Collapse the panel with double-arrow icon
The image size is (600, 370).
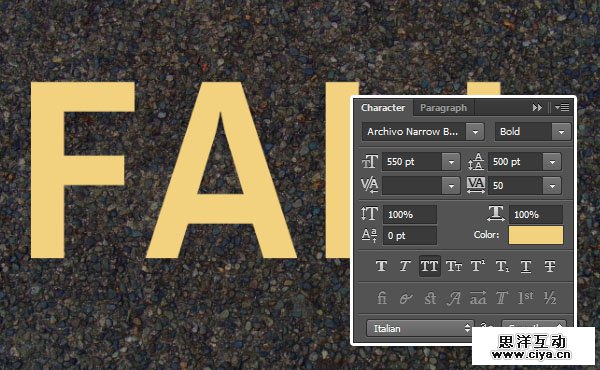click(537, 108)
